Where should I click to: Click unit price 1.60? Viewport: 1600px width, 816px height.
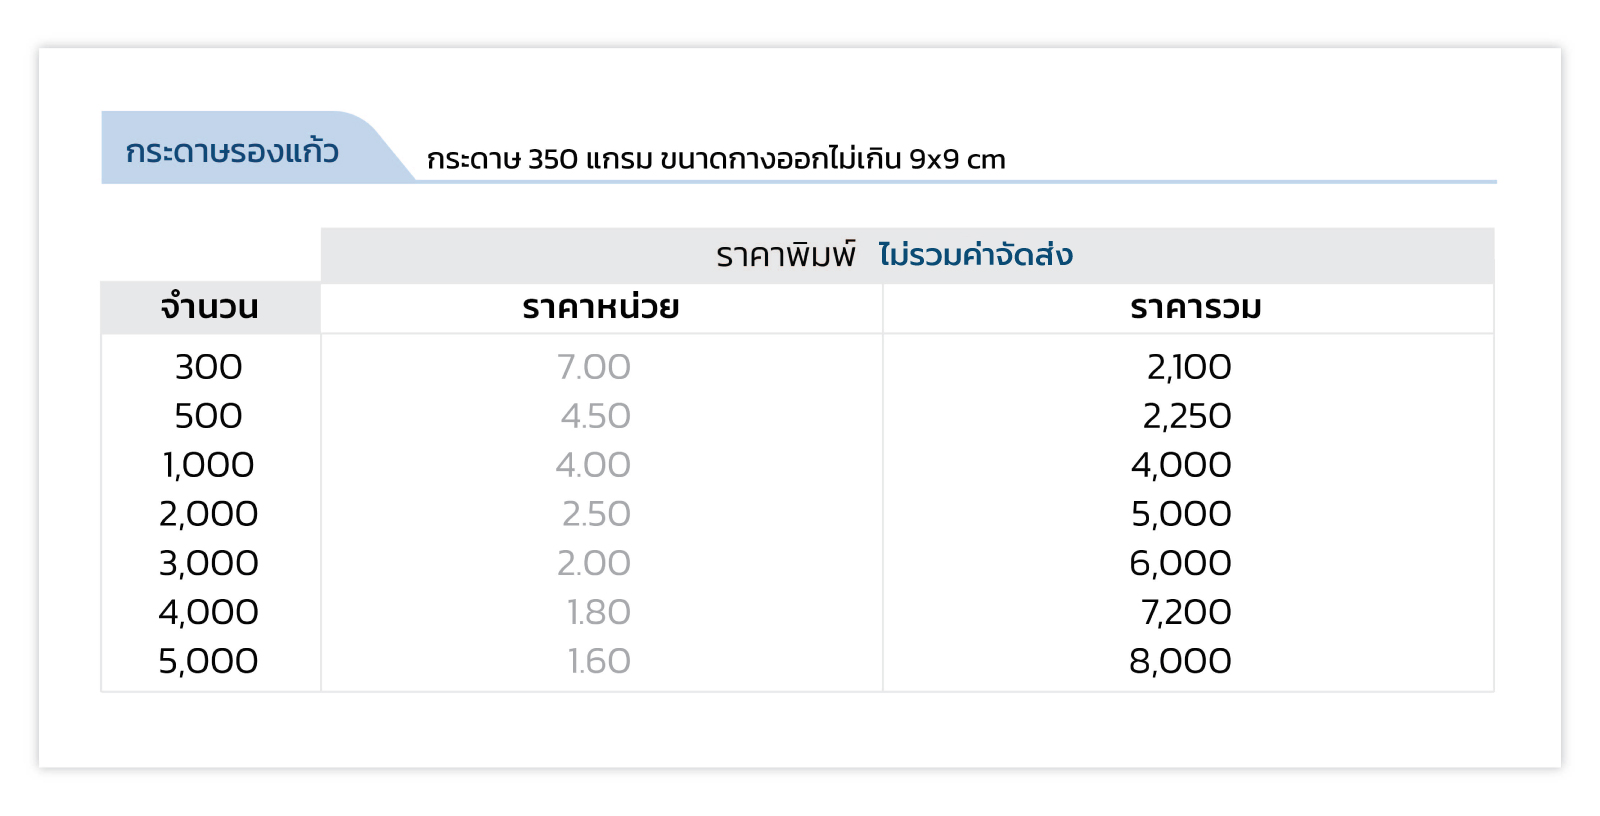click(599, 661)
